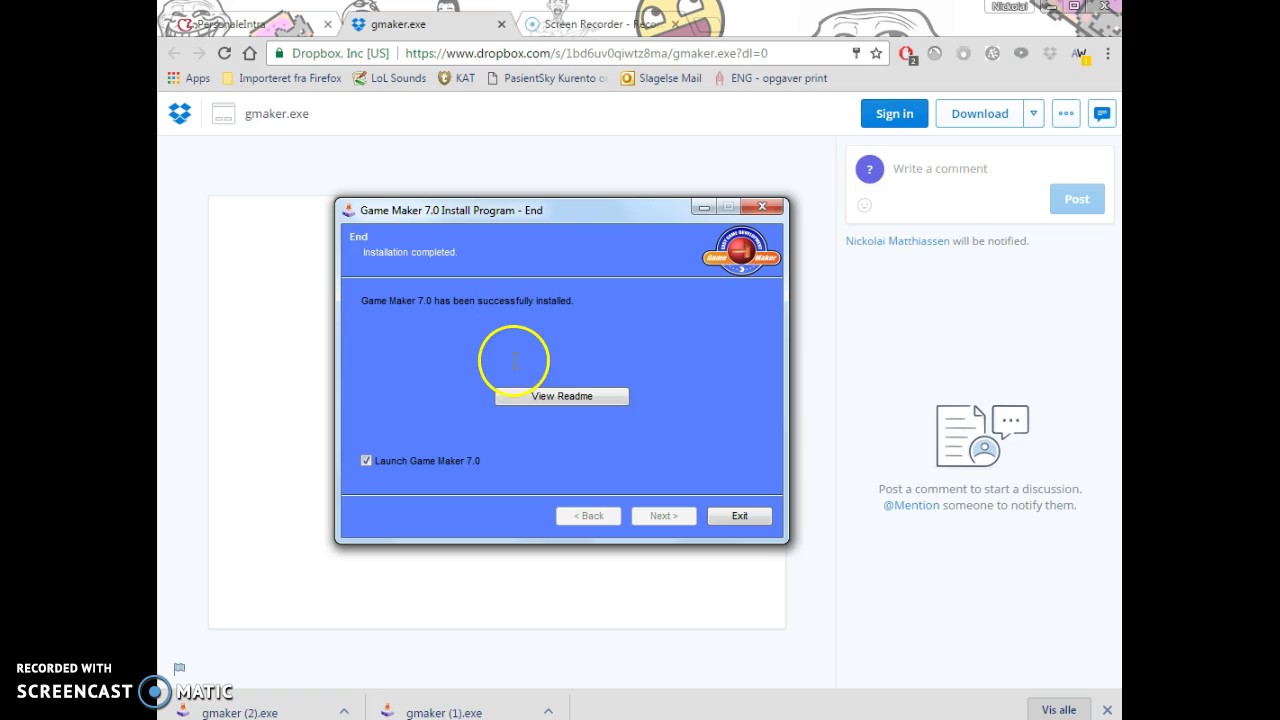
Task: Click the AW extension icon
Action: point(1080,54)
